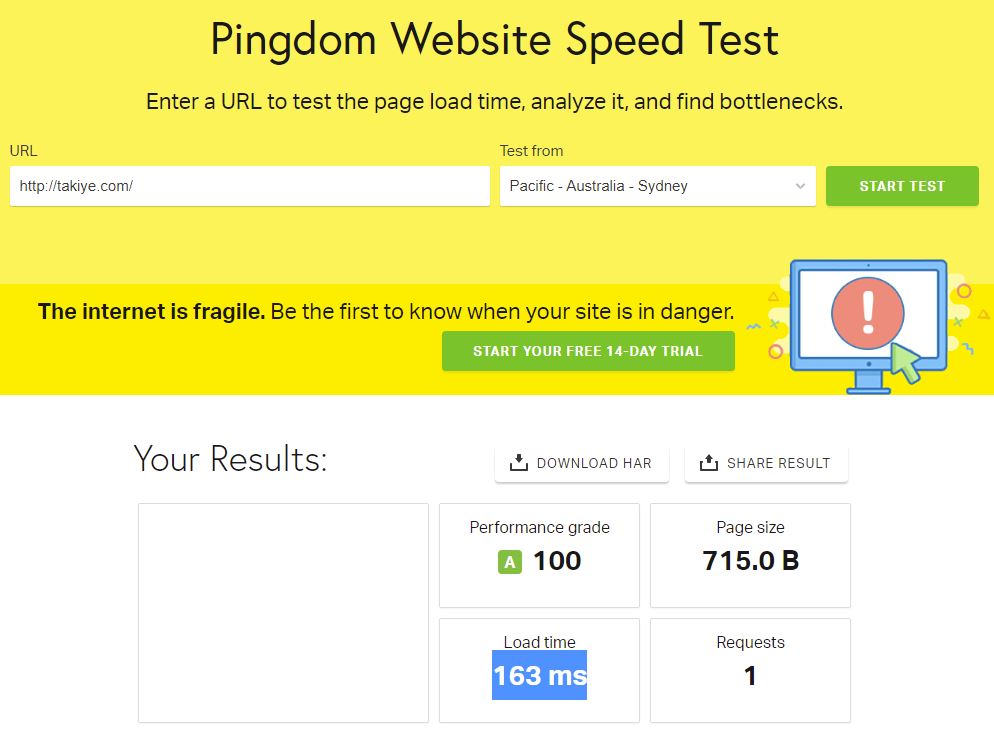Image resolution: width=994 pixels, height=746 pixels.
Task: Click the DOWNLOAD HAR button label
Action: [x=594, y=463]
